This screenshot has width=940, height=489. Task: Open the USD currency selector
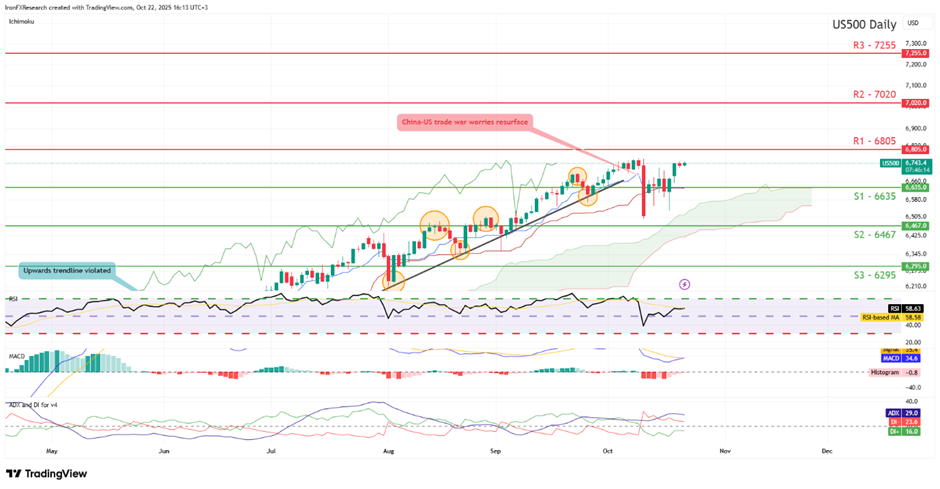coord(912,22)
